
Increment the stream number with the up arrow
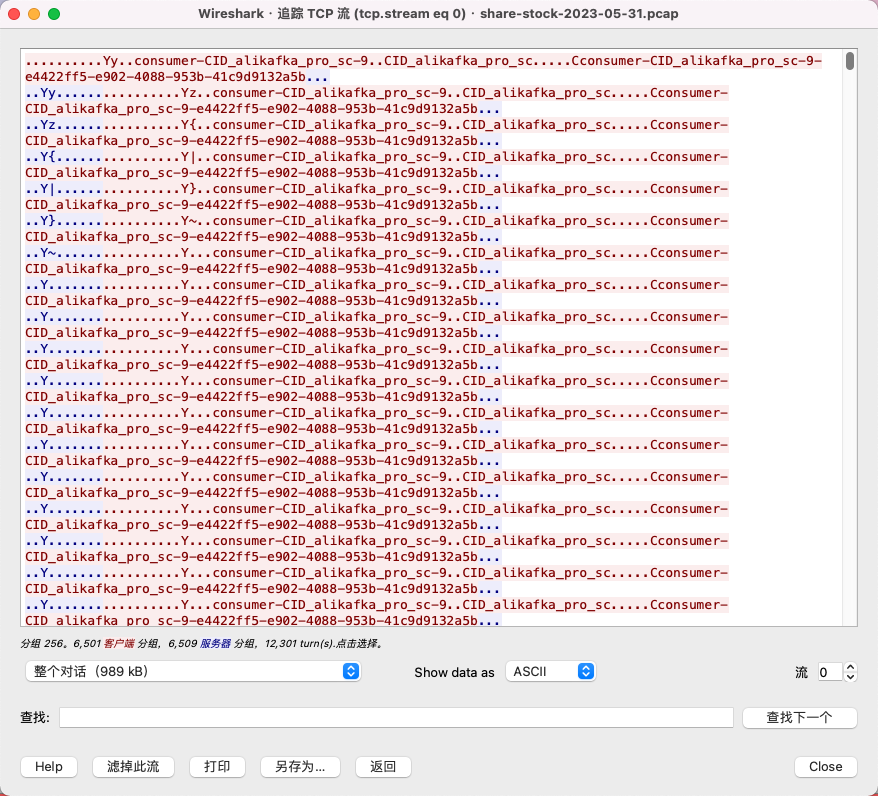coord(850,667)
